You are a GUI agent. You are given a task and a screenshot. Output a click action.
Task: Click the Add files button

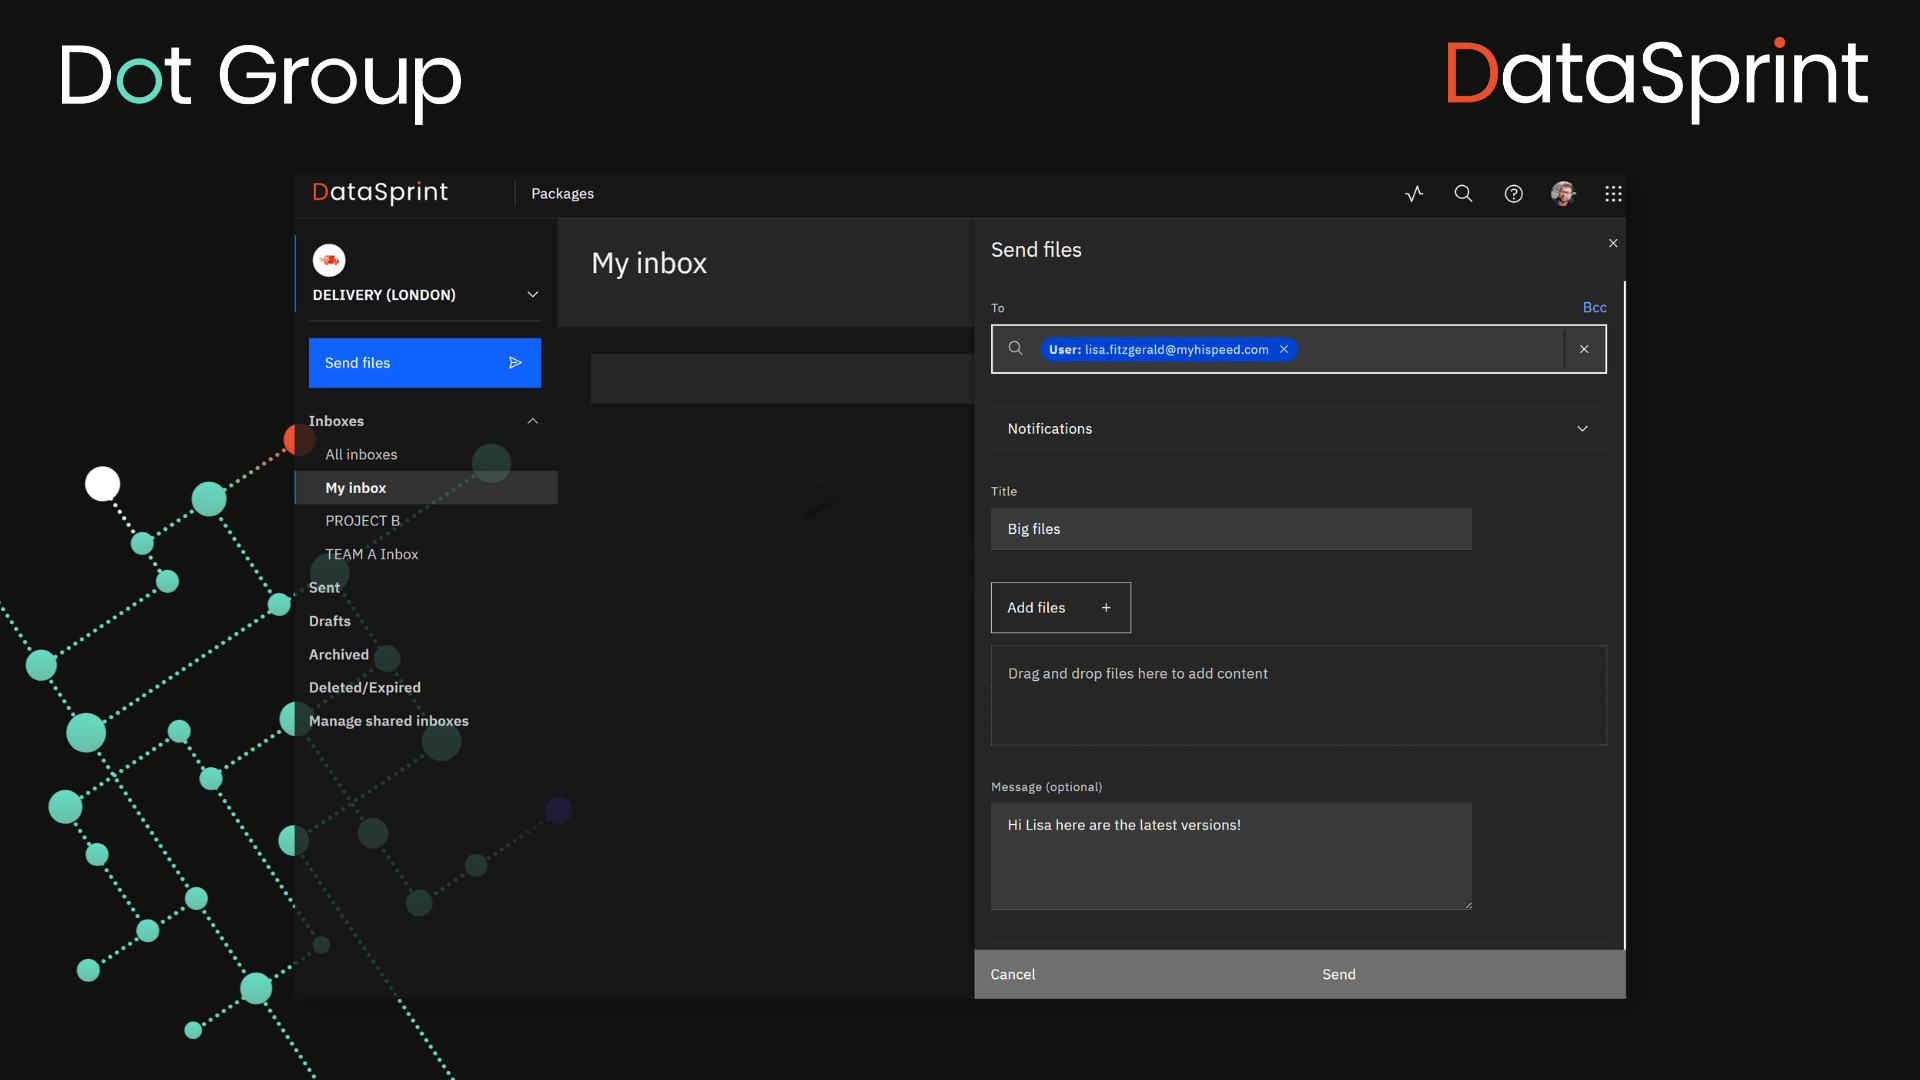pyautogui.click(x=1060, y=608)
